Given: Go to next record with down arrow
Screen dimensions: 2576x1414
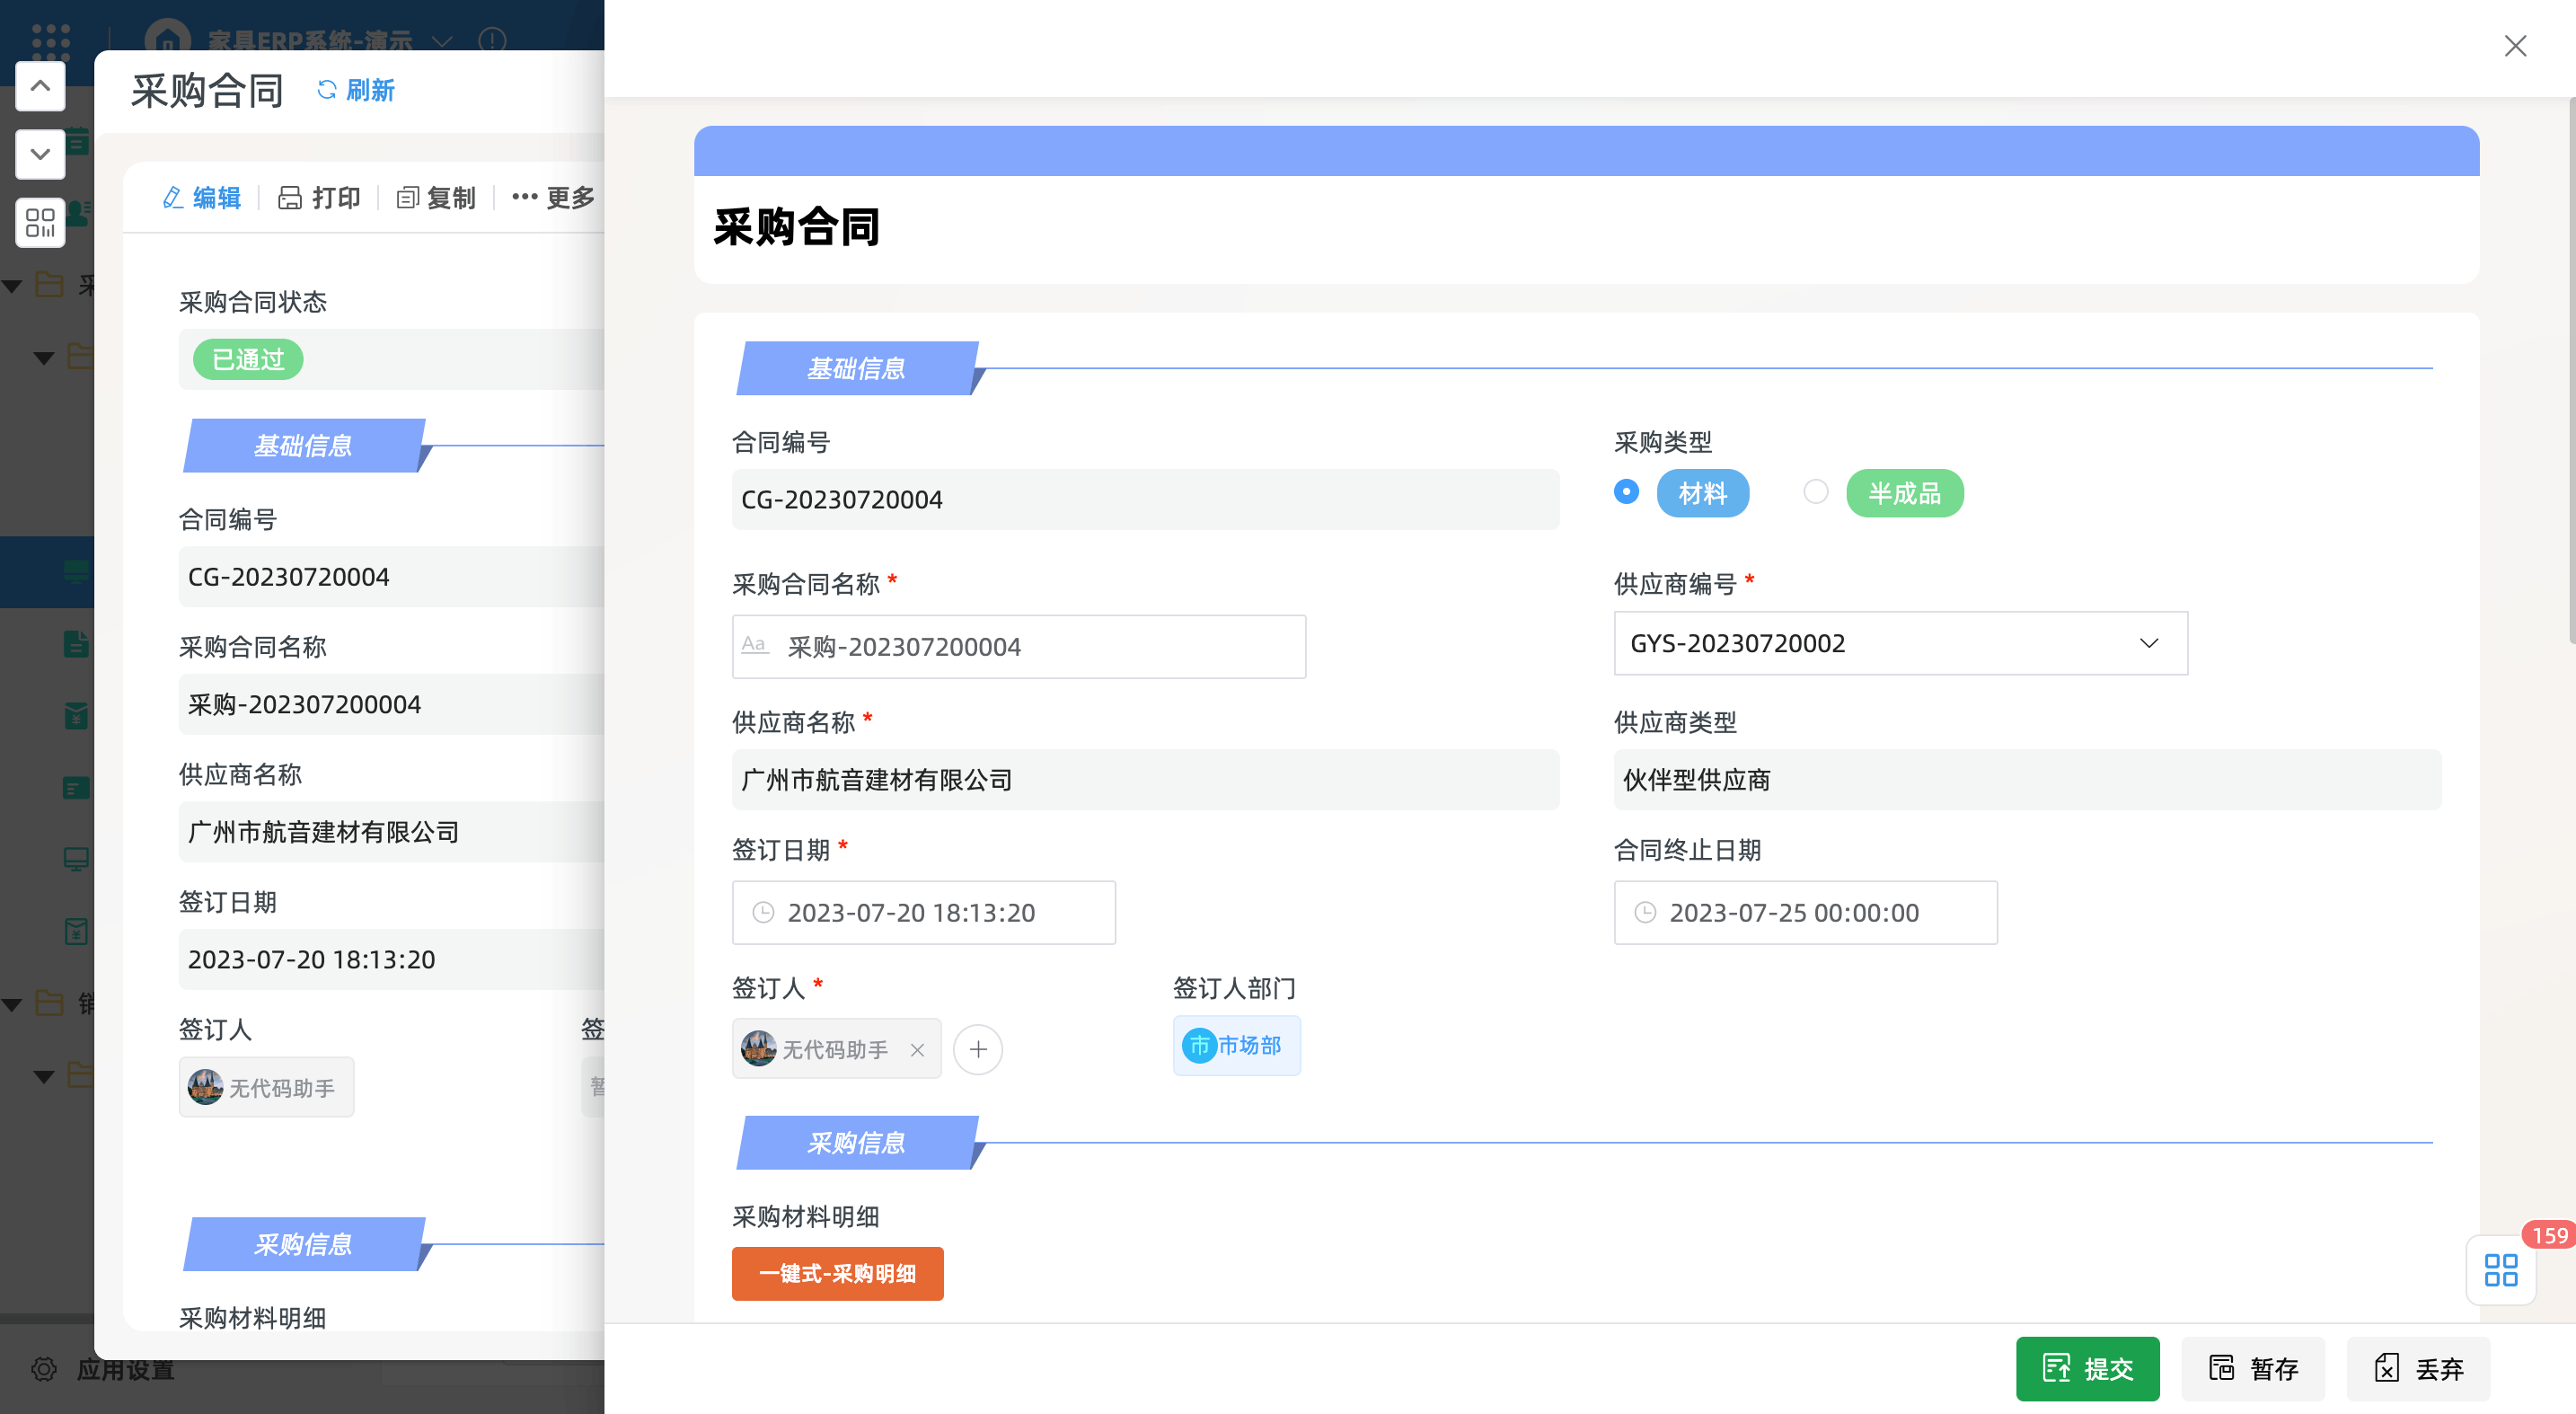Looking at the screenshot, I should coord(40,154).
